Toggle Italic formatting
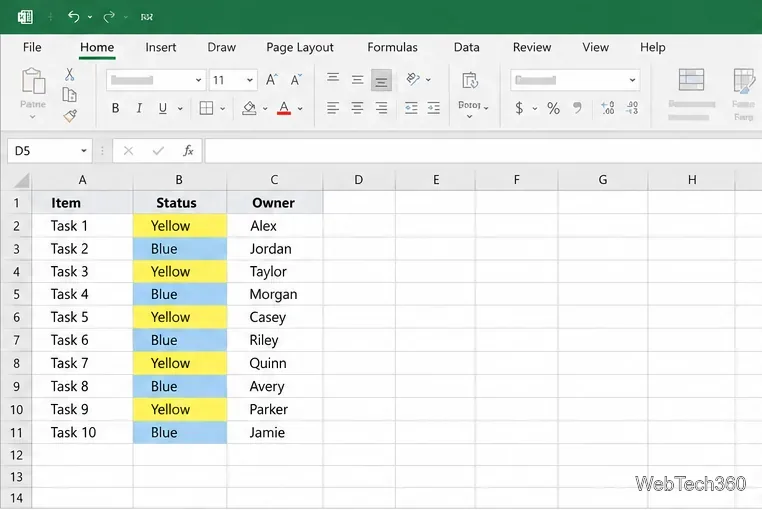762x510 pixels. pos(139,108)
